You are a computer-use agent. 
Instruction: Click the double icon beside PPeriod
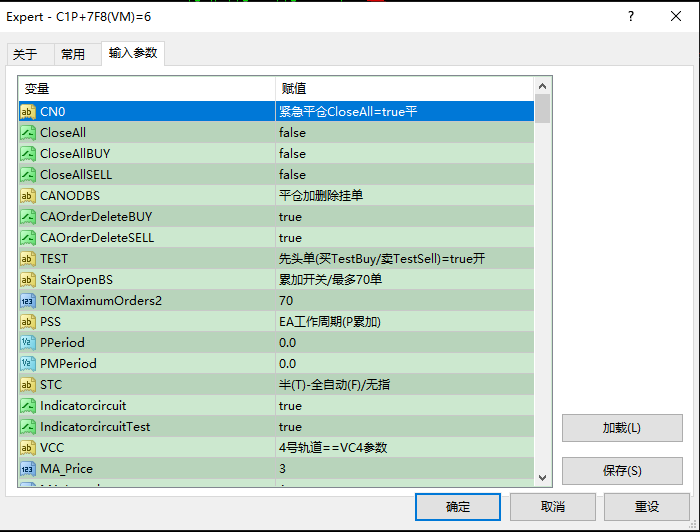click(x=28, y=342)
